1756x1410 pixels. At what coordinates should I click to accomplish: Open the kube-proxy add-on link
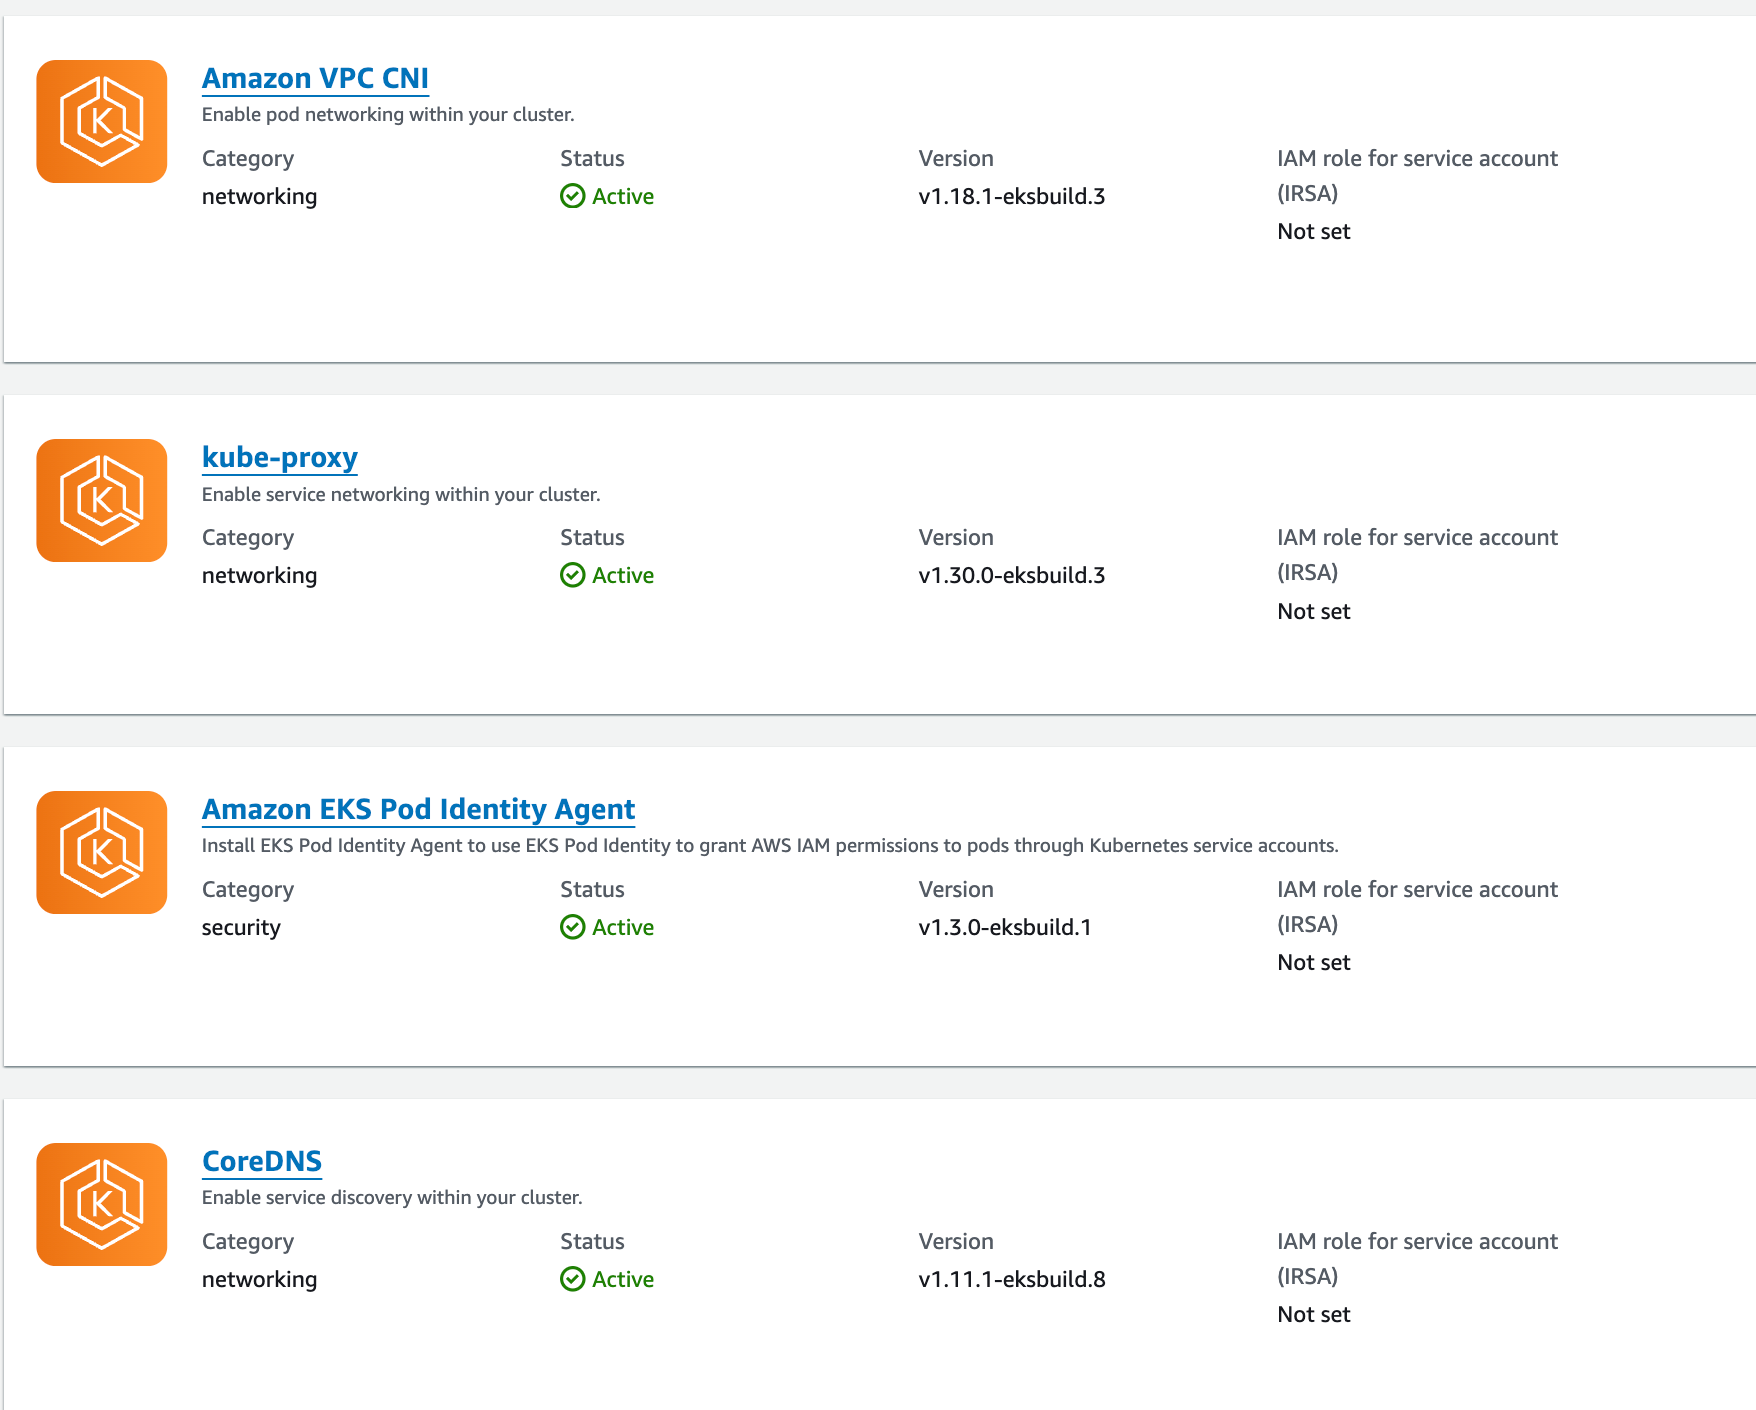pyautogui.click(x=280, y=457)
